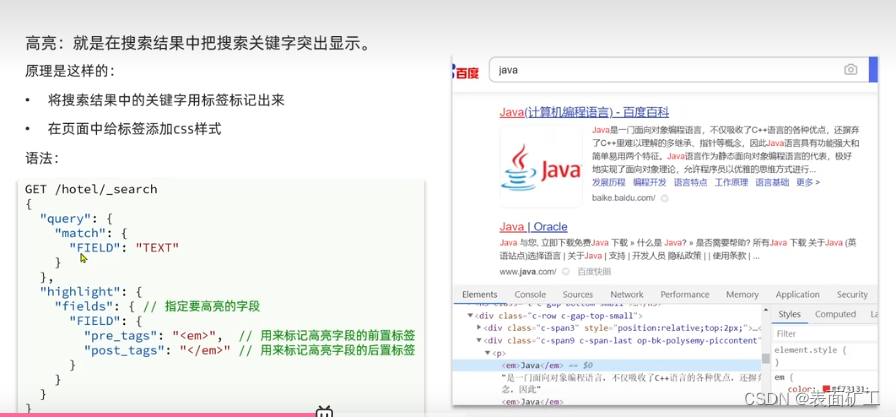This screenshot has width=896, height=417.
Task: Click the www.java.com/ URL text
Action: 527,271
